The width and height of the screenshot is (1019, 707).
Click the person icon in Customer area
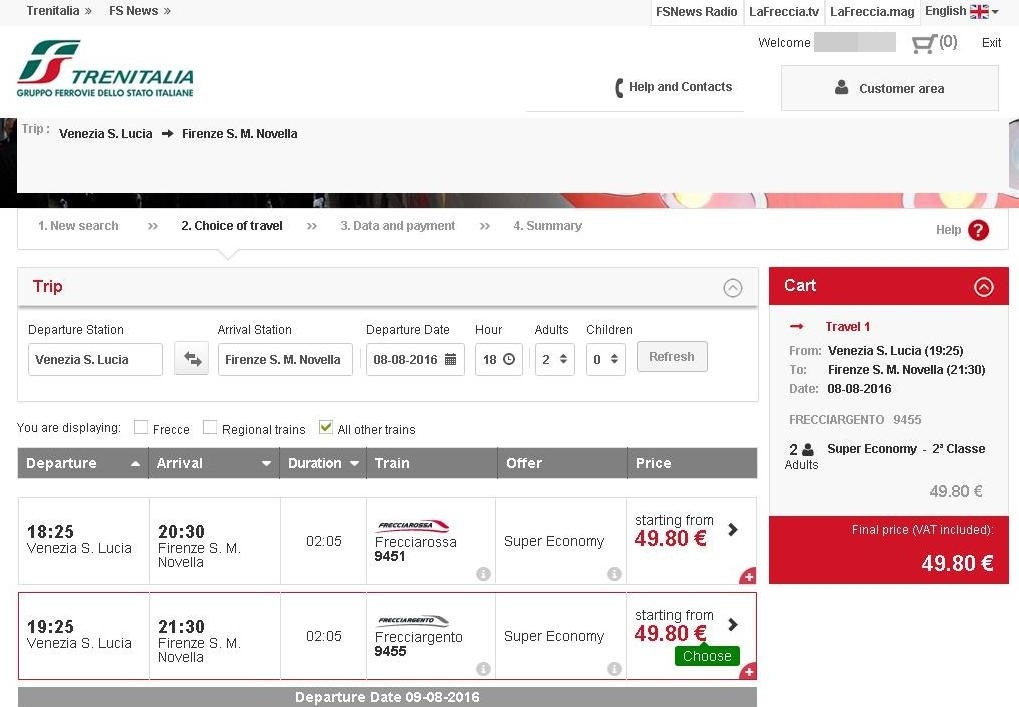[842, 87]
